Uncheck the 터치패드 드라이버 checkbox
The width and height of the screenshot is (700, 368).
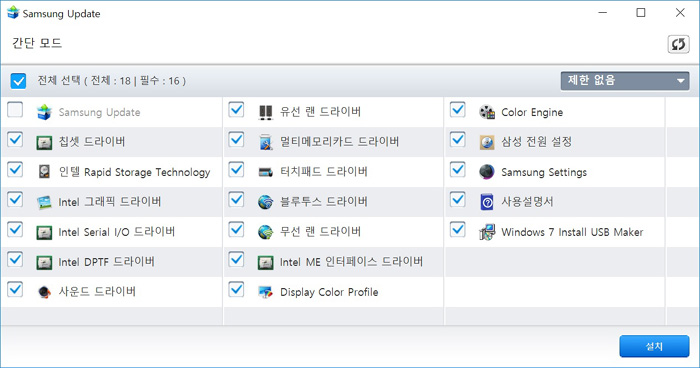pos(236,170)
